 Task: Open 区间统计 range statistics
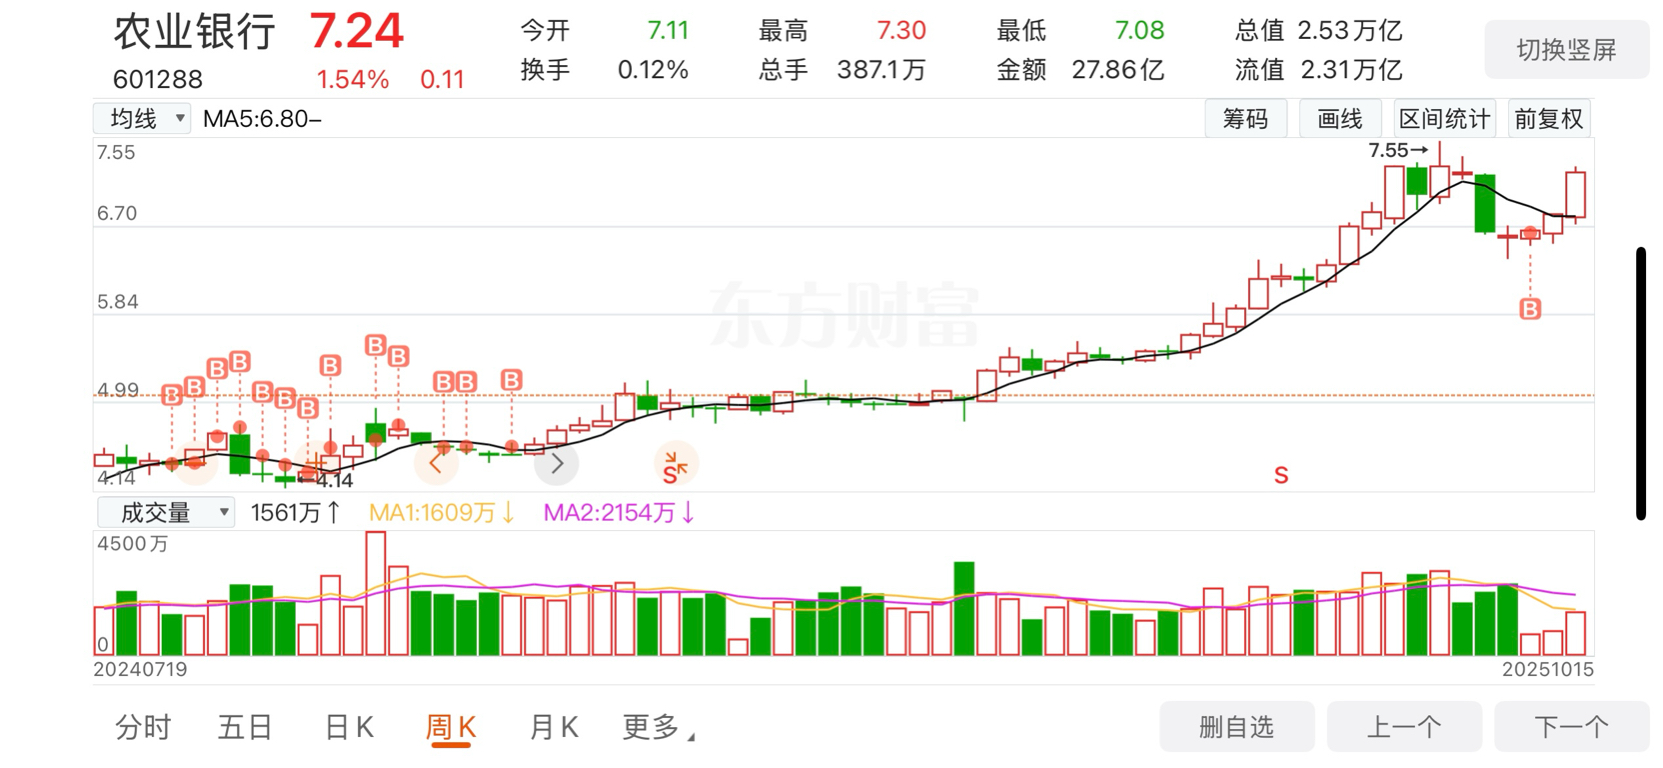coord(1444,119)
